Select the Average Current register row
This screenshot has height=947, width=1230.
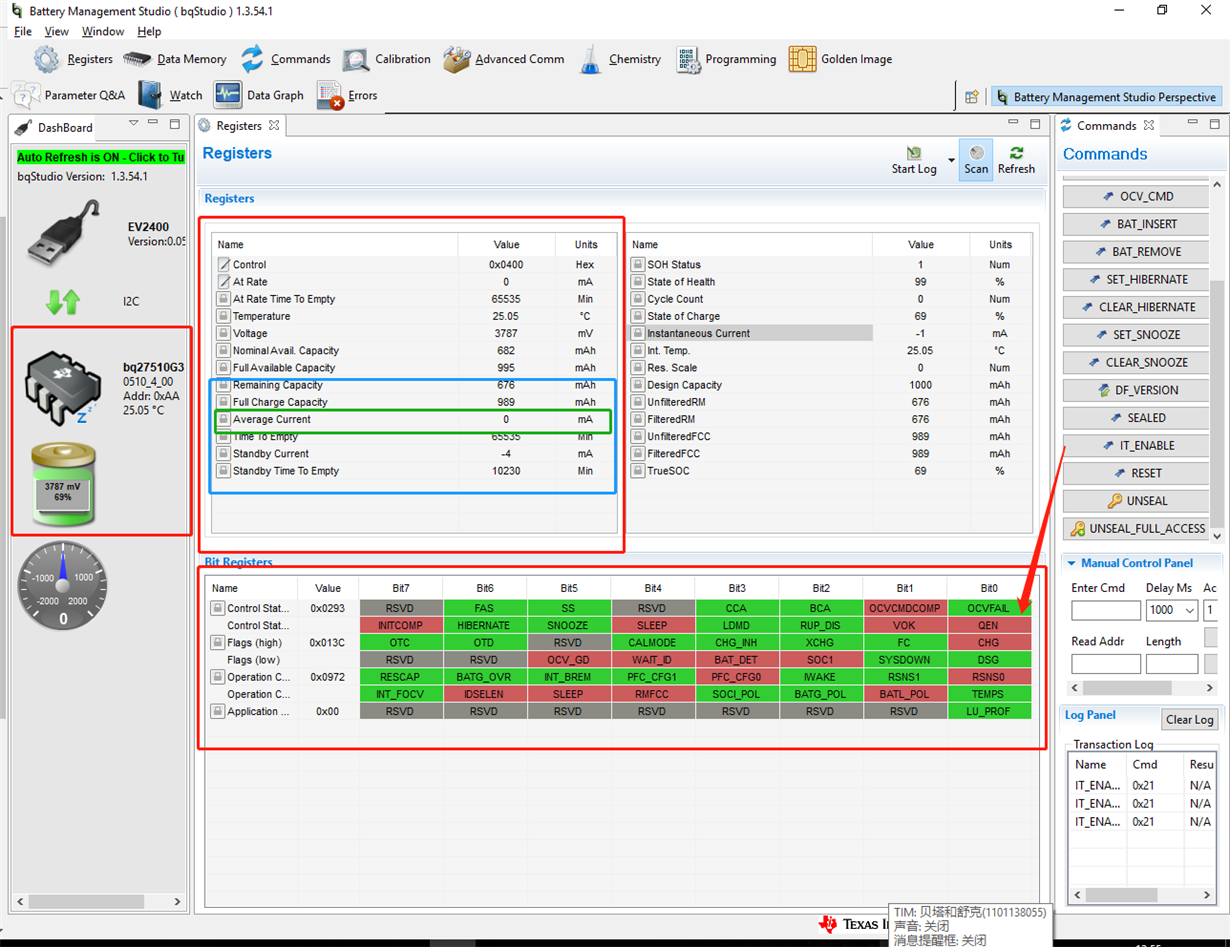click(x=413, y=420)
